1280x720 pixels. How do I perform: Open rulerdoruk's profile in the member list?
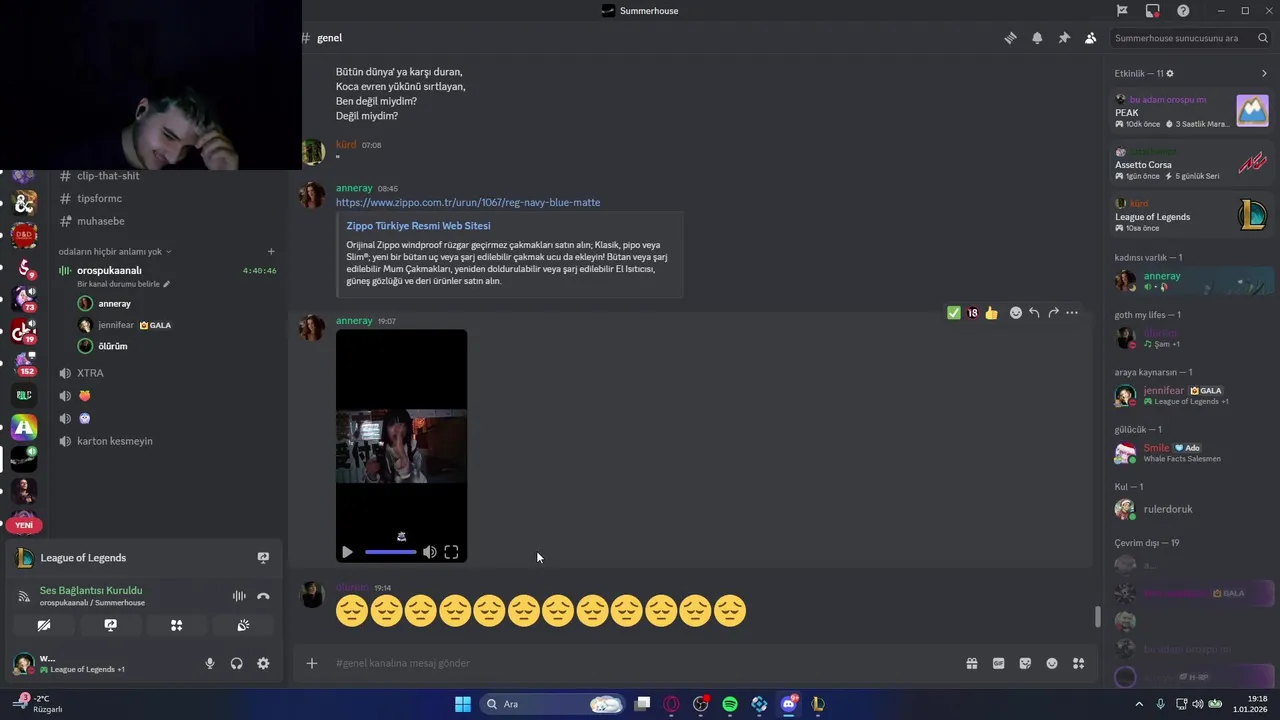[1191, 509]
